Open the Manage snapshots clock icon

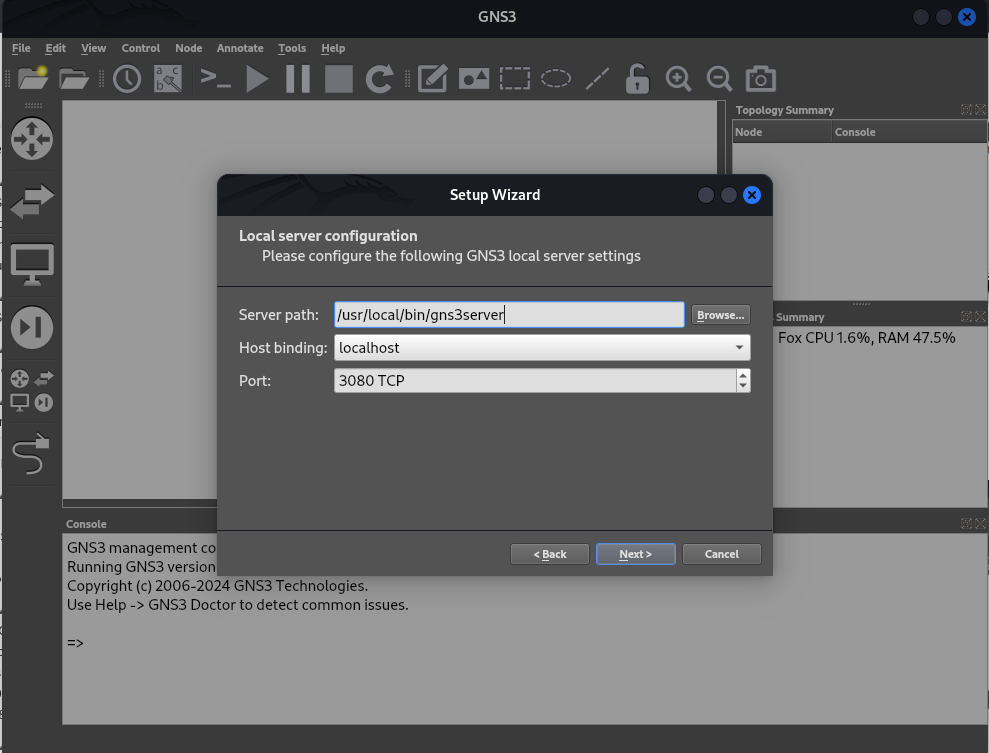(x=127, y=79)
